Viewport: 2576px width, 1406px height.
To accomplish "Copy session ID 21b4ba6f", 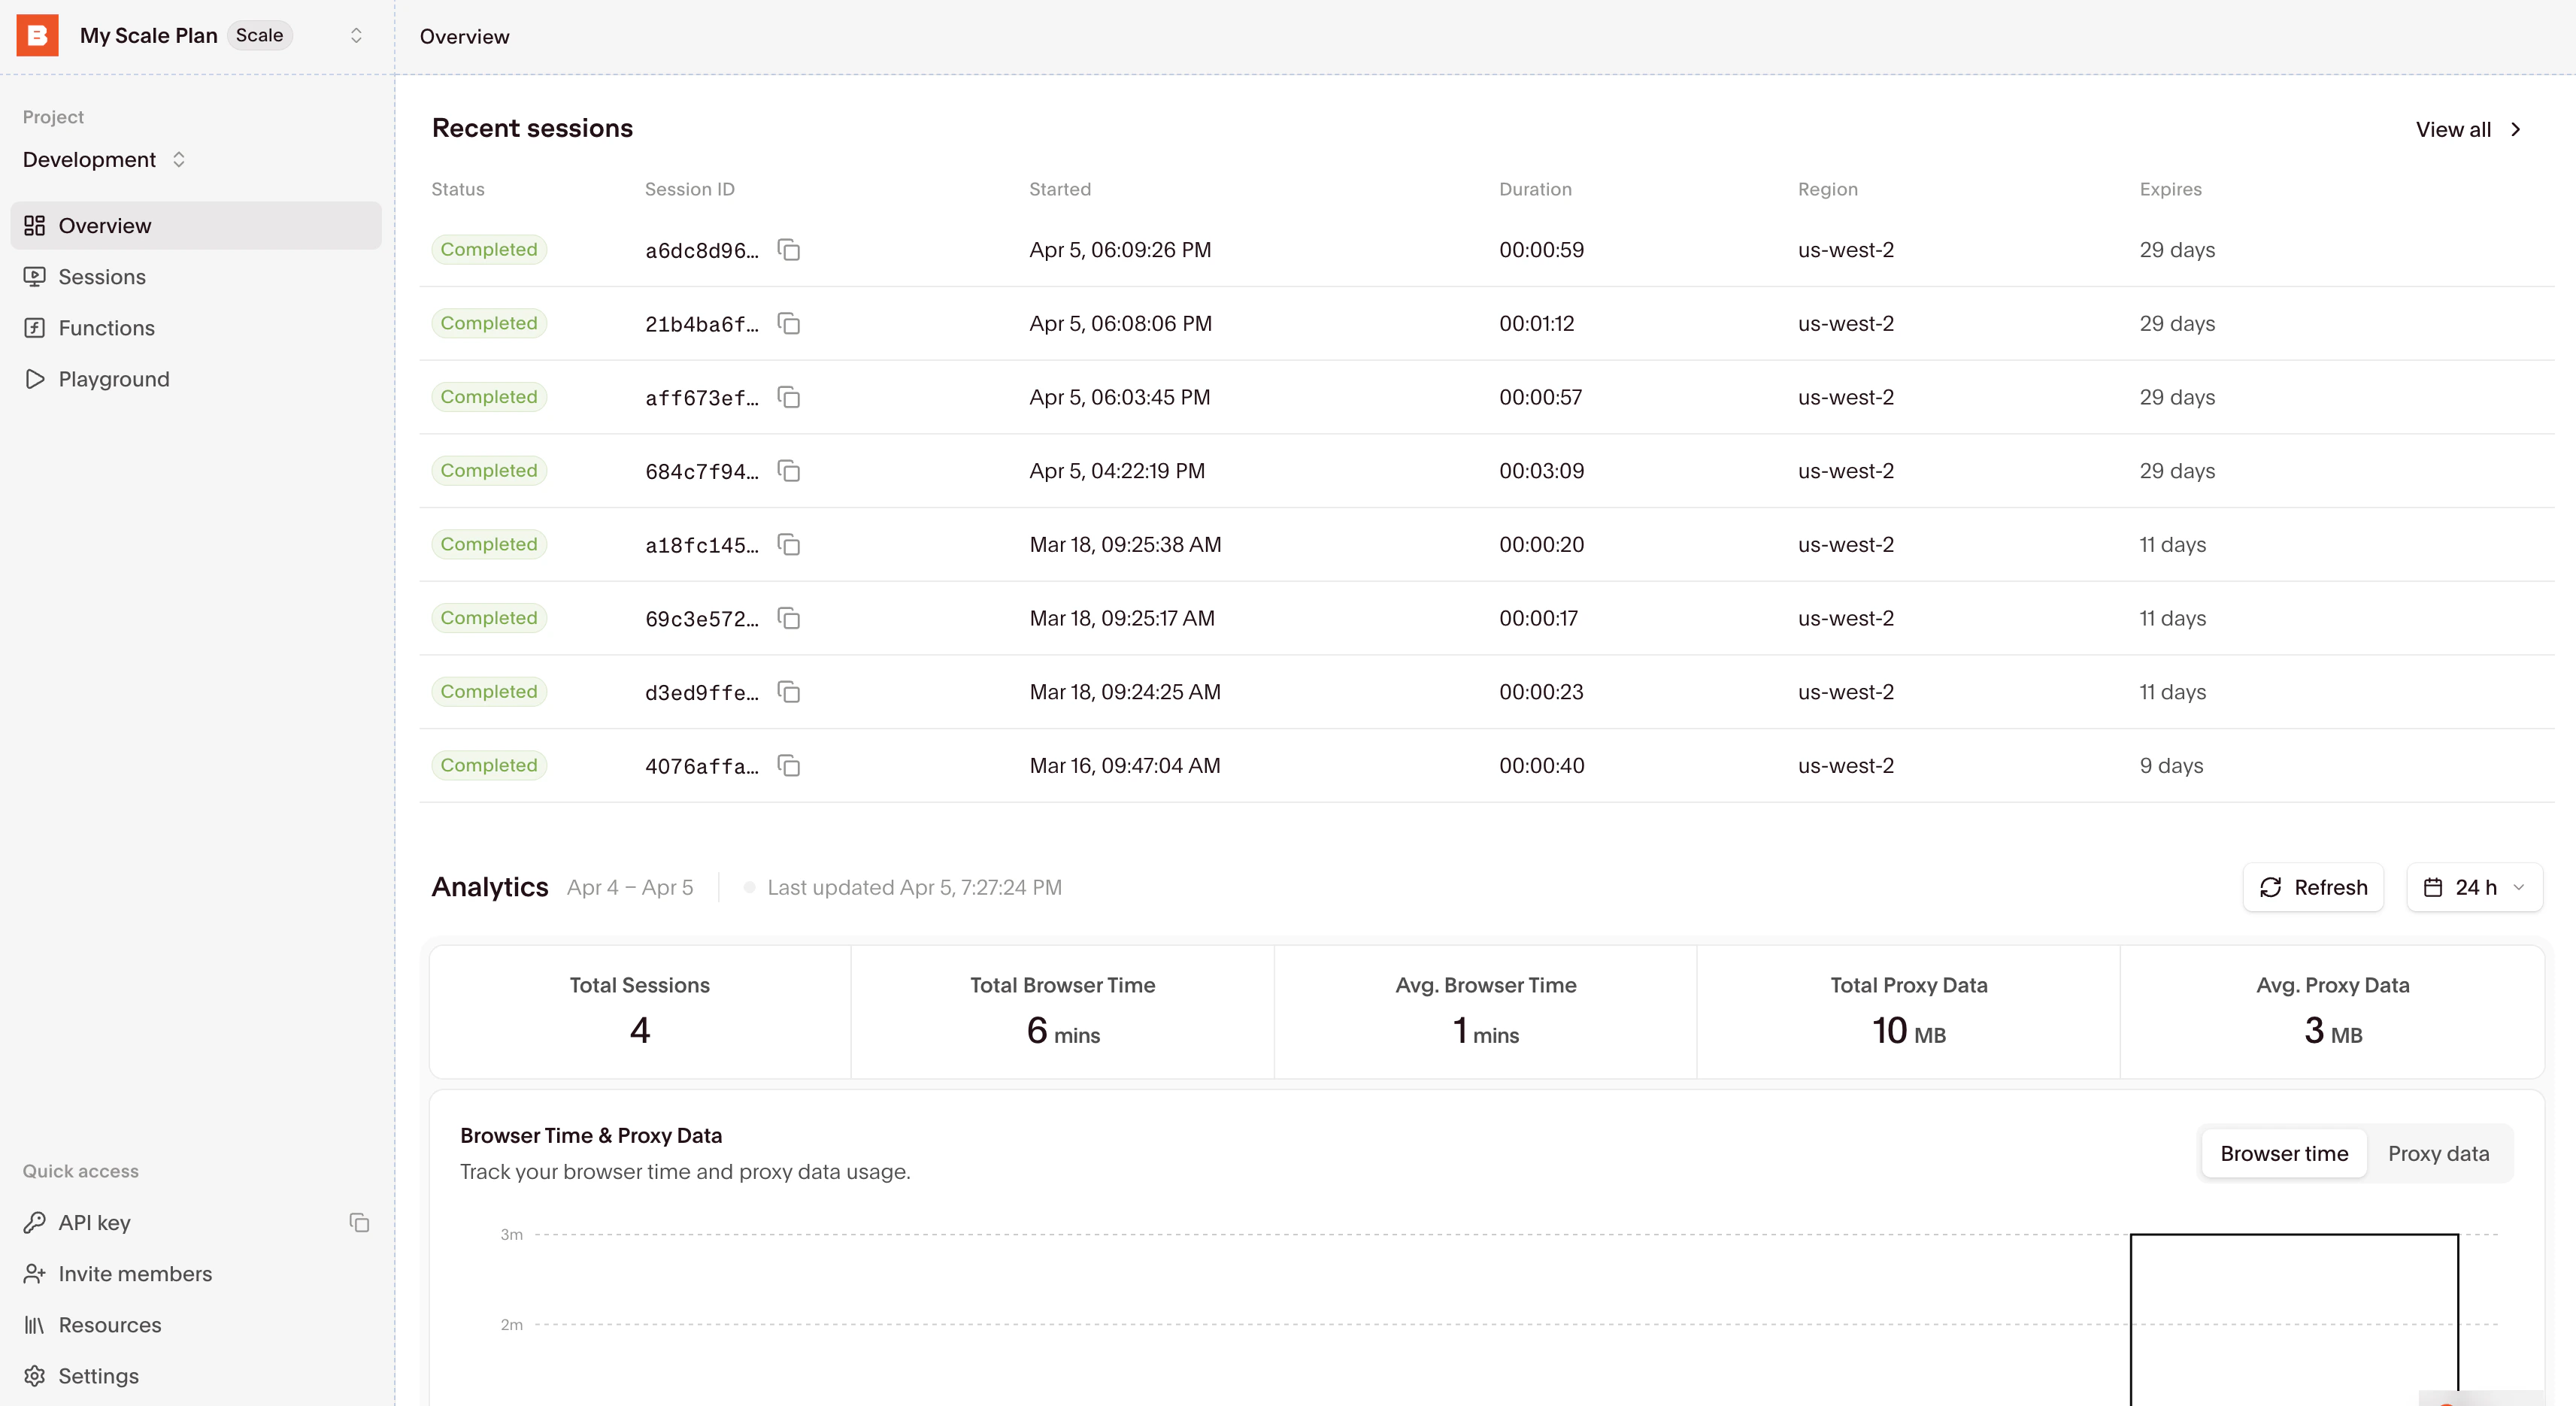I will 789,324.
